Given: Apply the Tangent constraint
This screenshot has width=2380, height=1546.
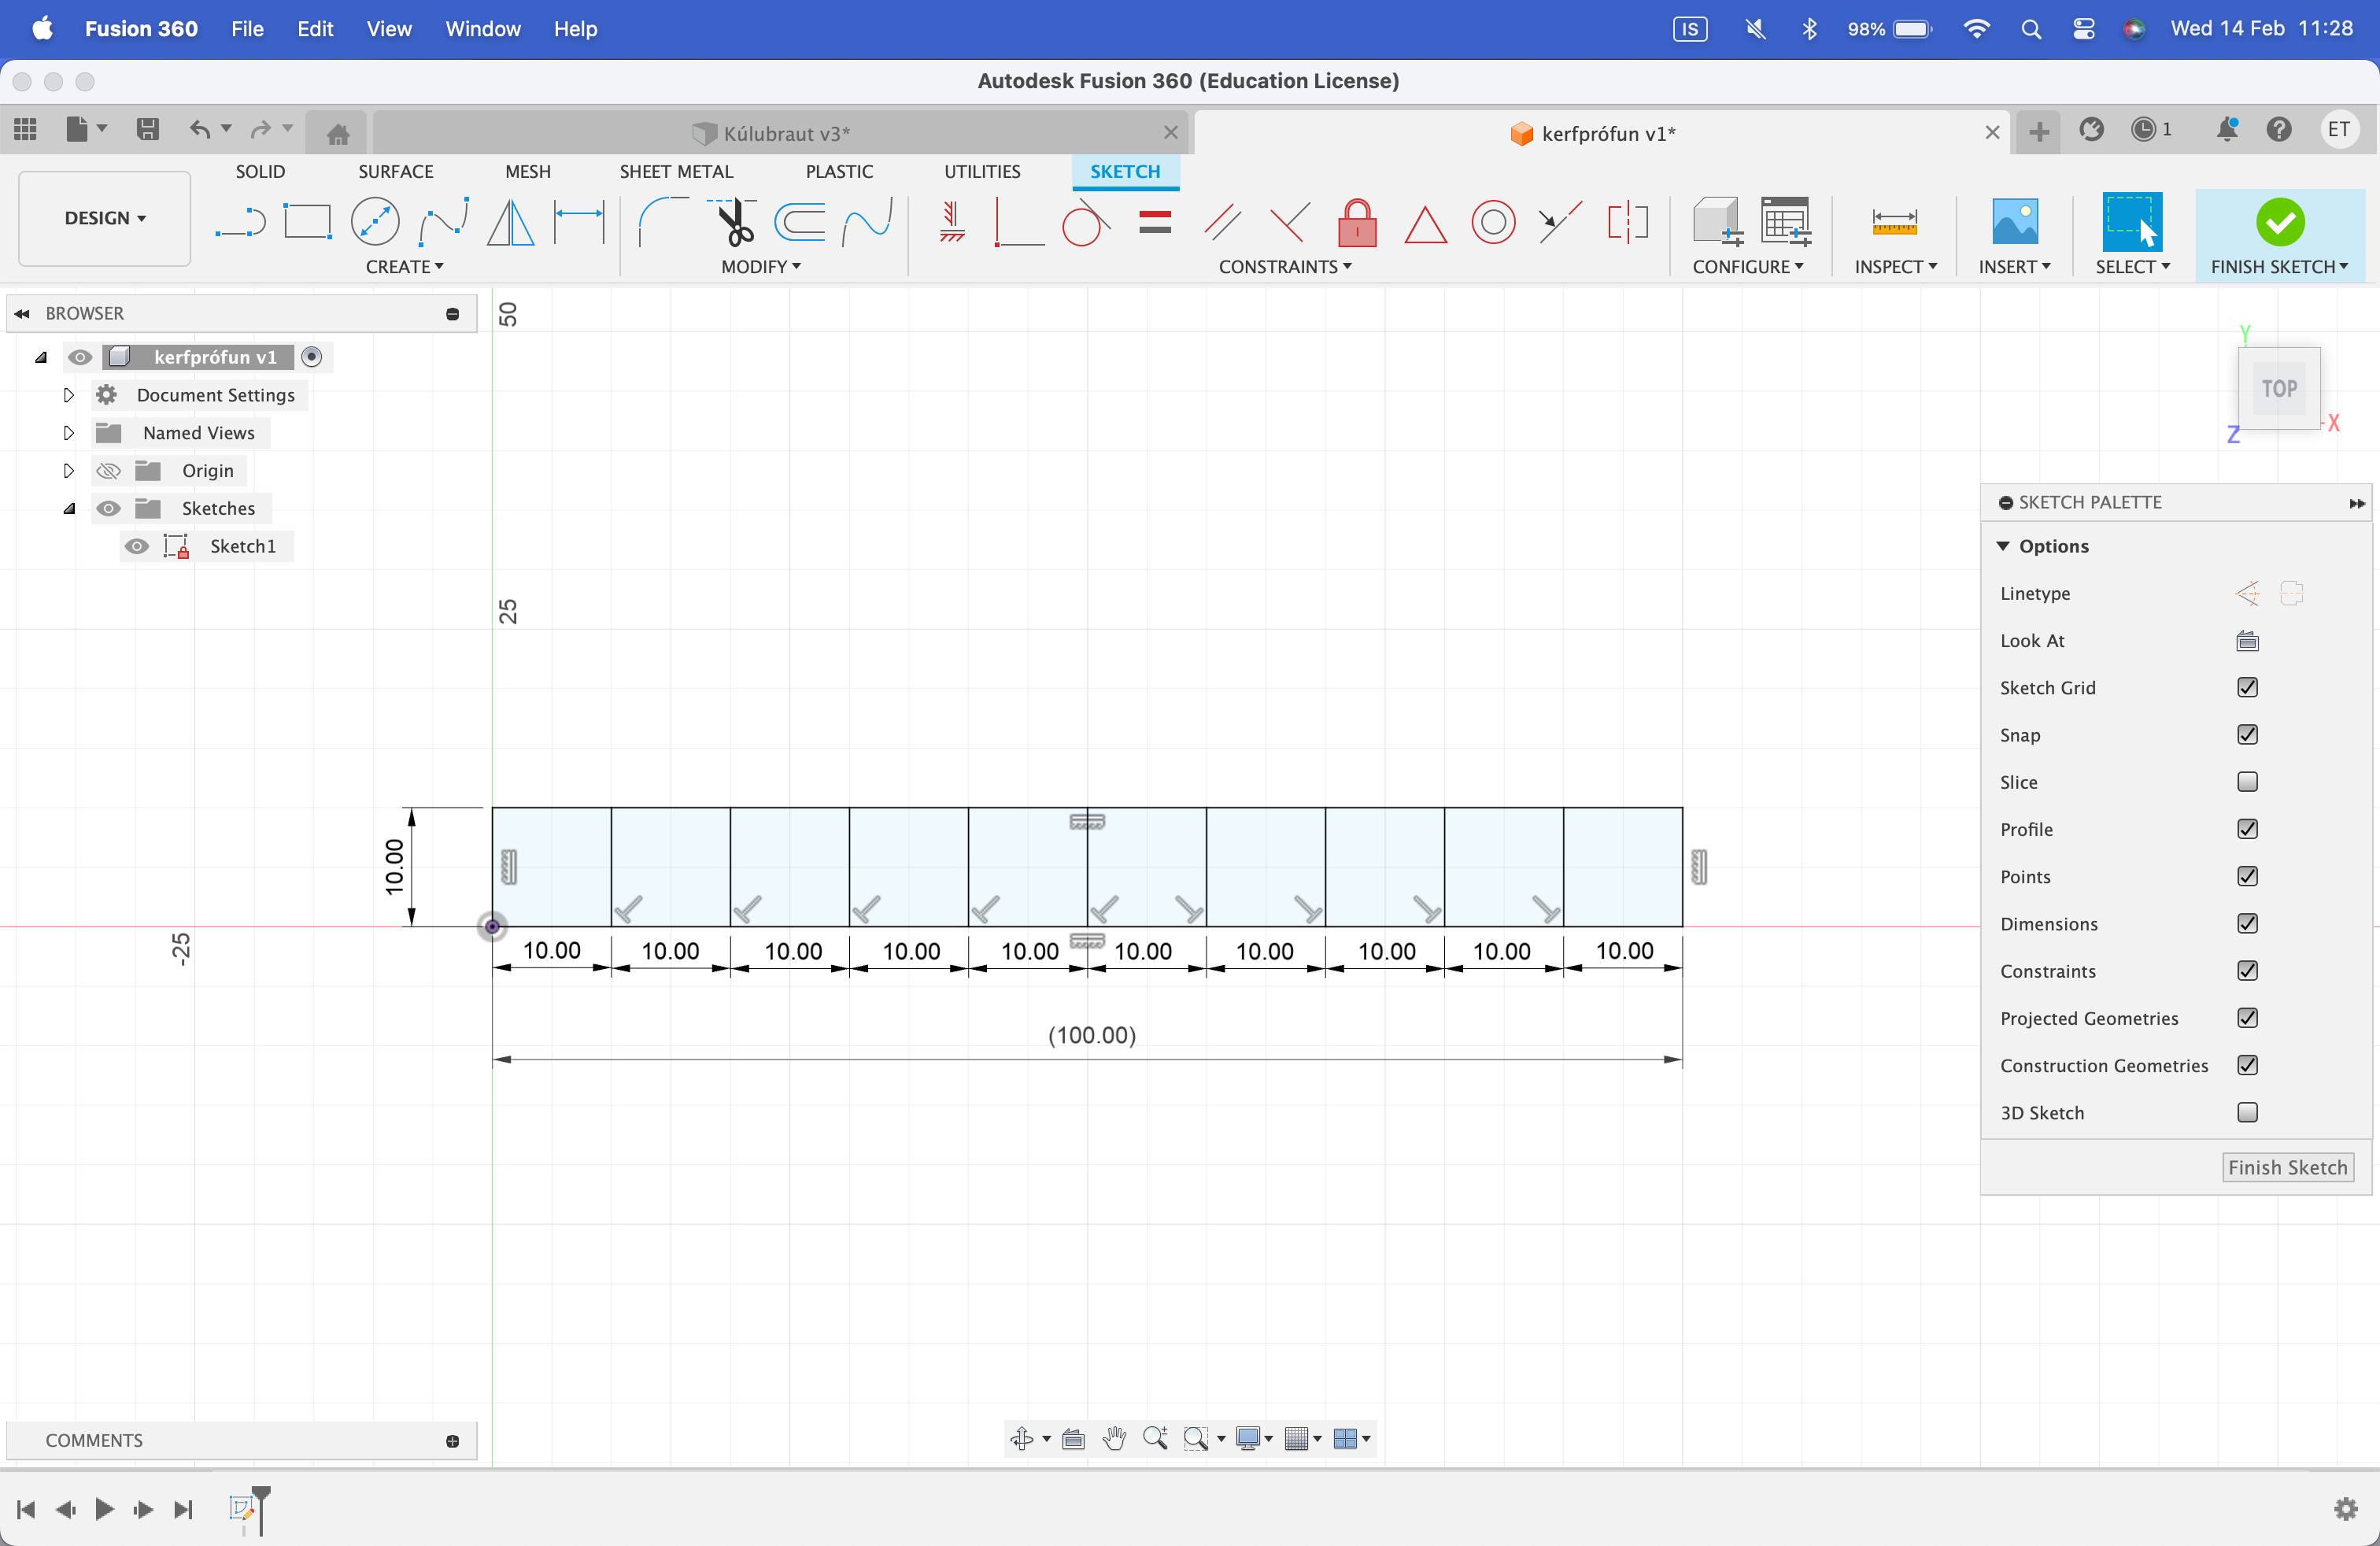Looking at the screenshot, I should pos(1086,222).
